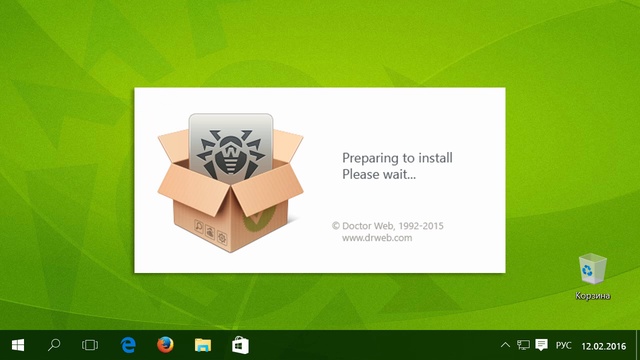Viewport: 640px width, 360px height.
Task: Expand hidden system tray icons
Action: pyautogui.click(x=505, y=345)
